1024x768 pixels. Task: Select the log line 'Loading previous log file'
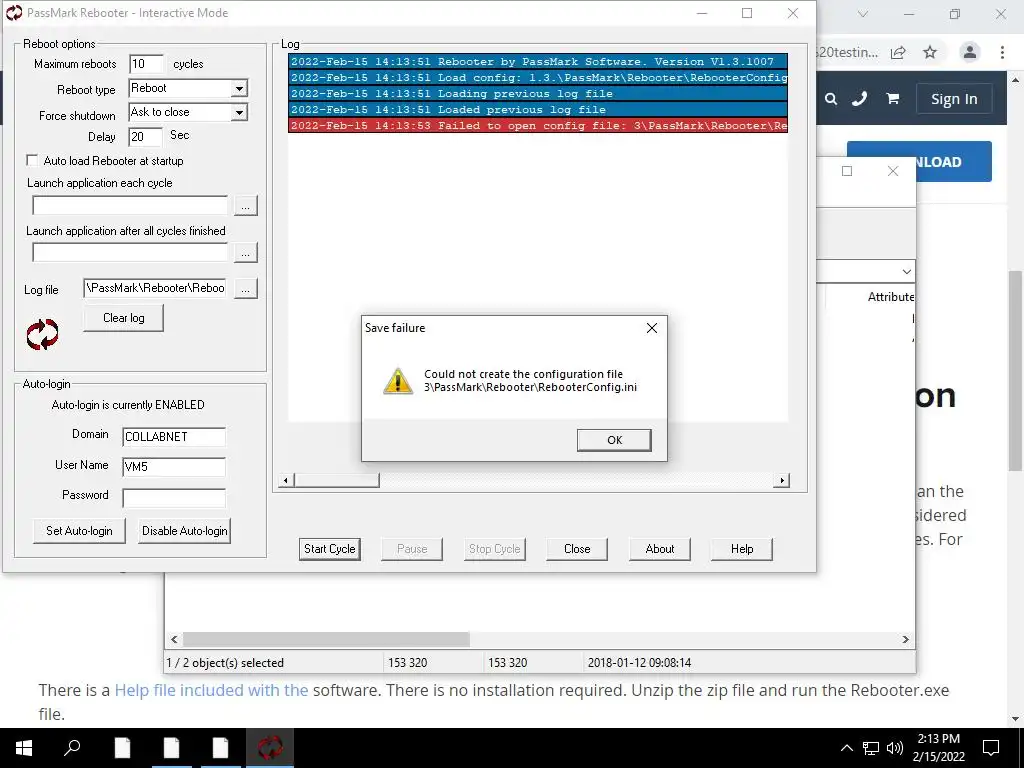point(538,93)
